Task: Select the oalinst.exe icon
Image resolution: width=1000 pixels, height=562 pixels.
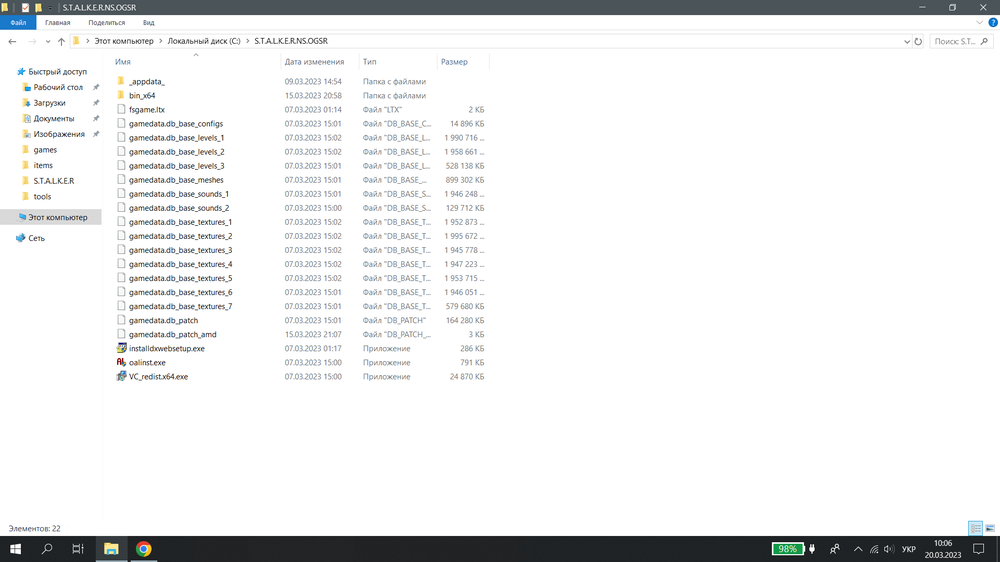Action: [121, 362]
